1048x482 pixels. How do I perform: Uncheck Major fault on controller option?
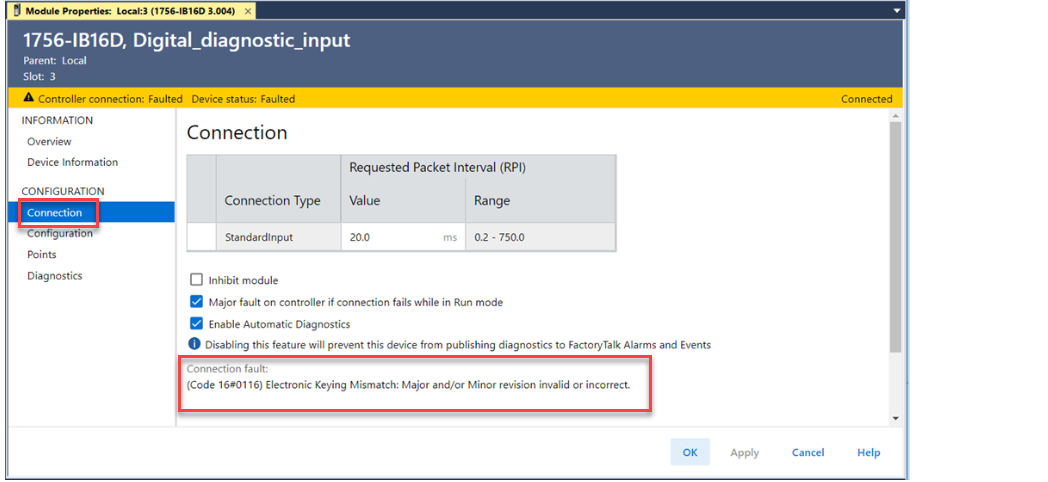pyautogui.click(x=196, y=302)
